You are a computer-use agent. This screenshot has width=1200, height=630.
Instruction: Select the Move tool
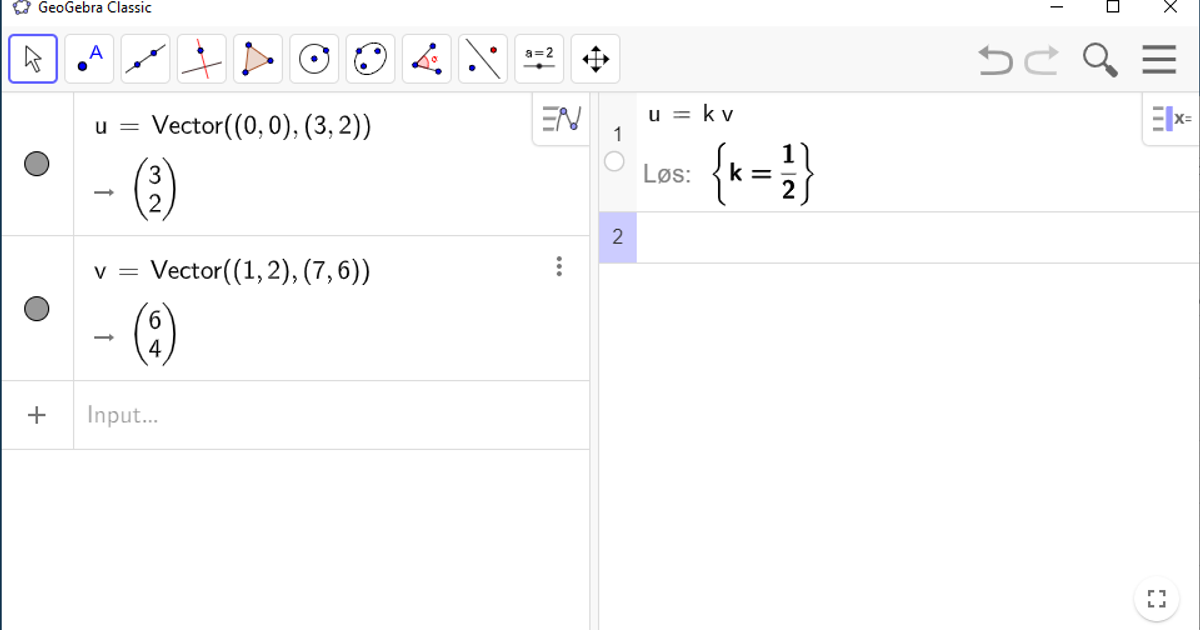(x=32, y=59)
